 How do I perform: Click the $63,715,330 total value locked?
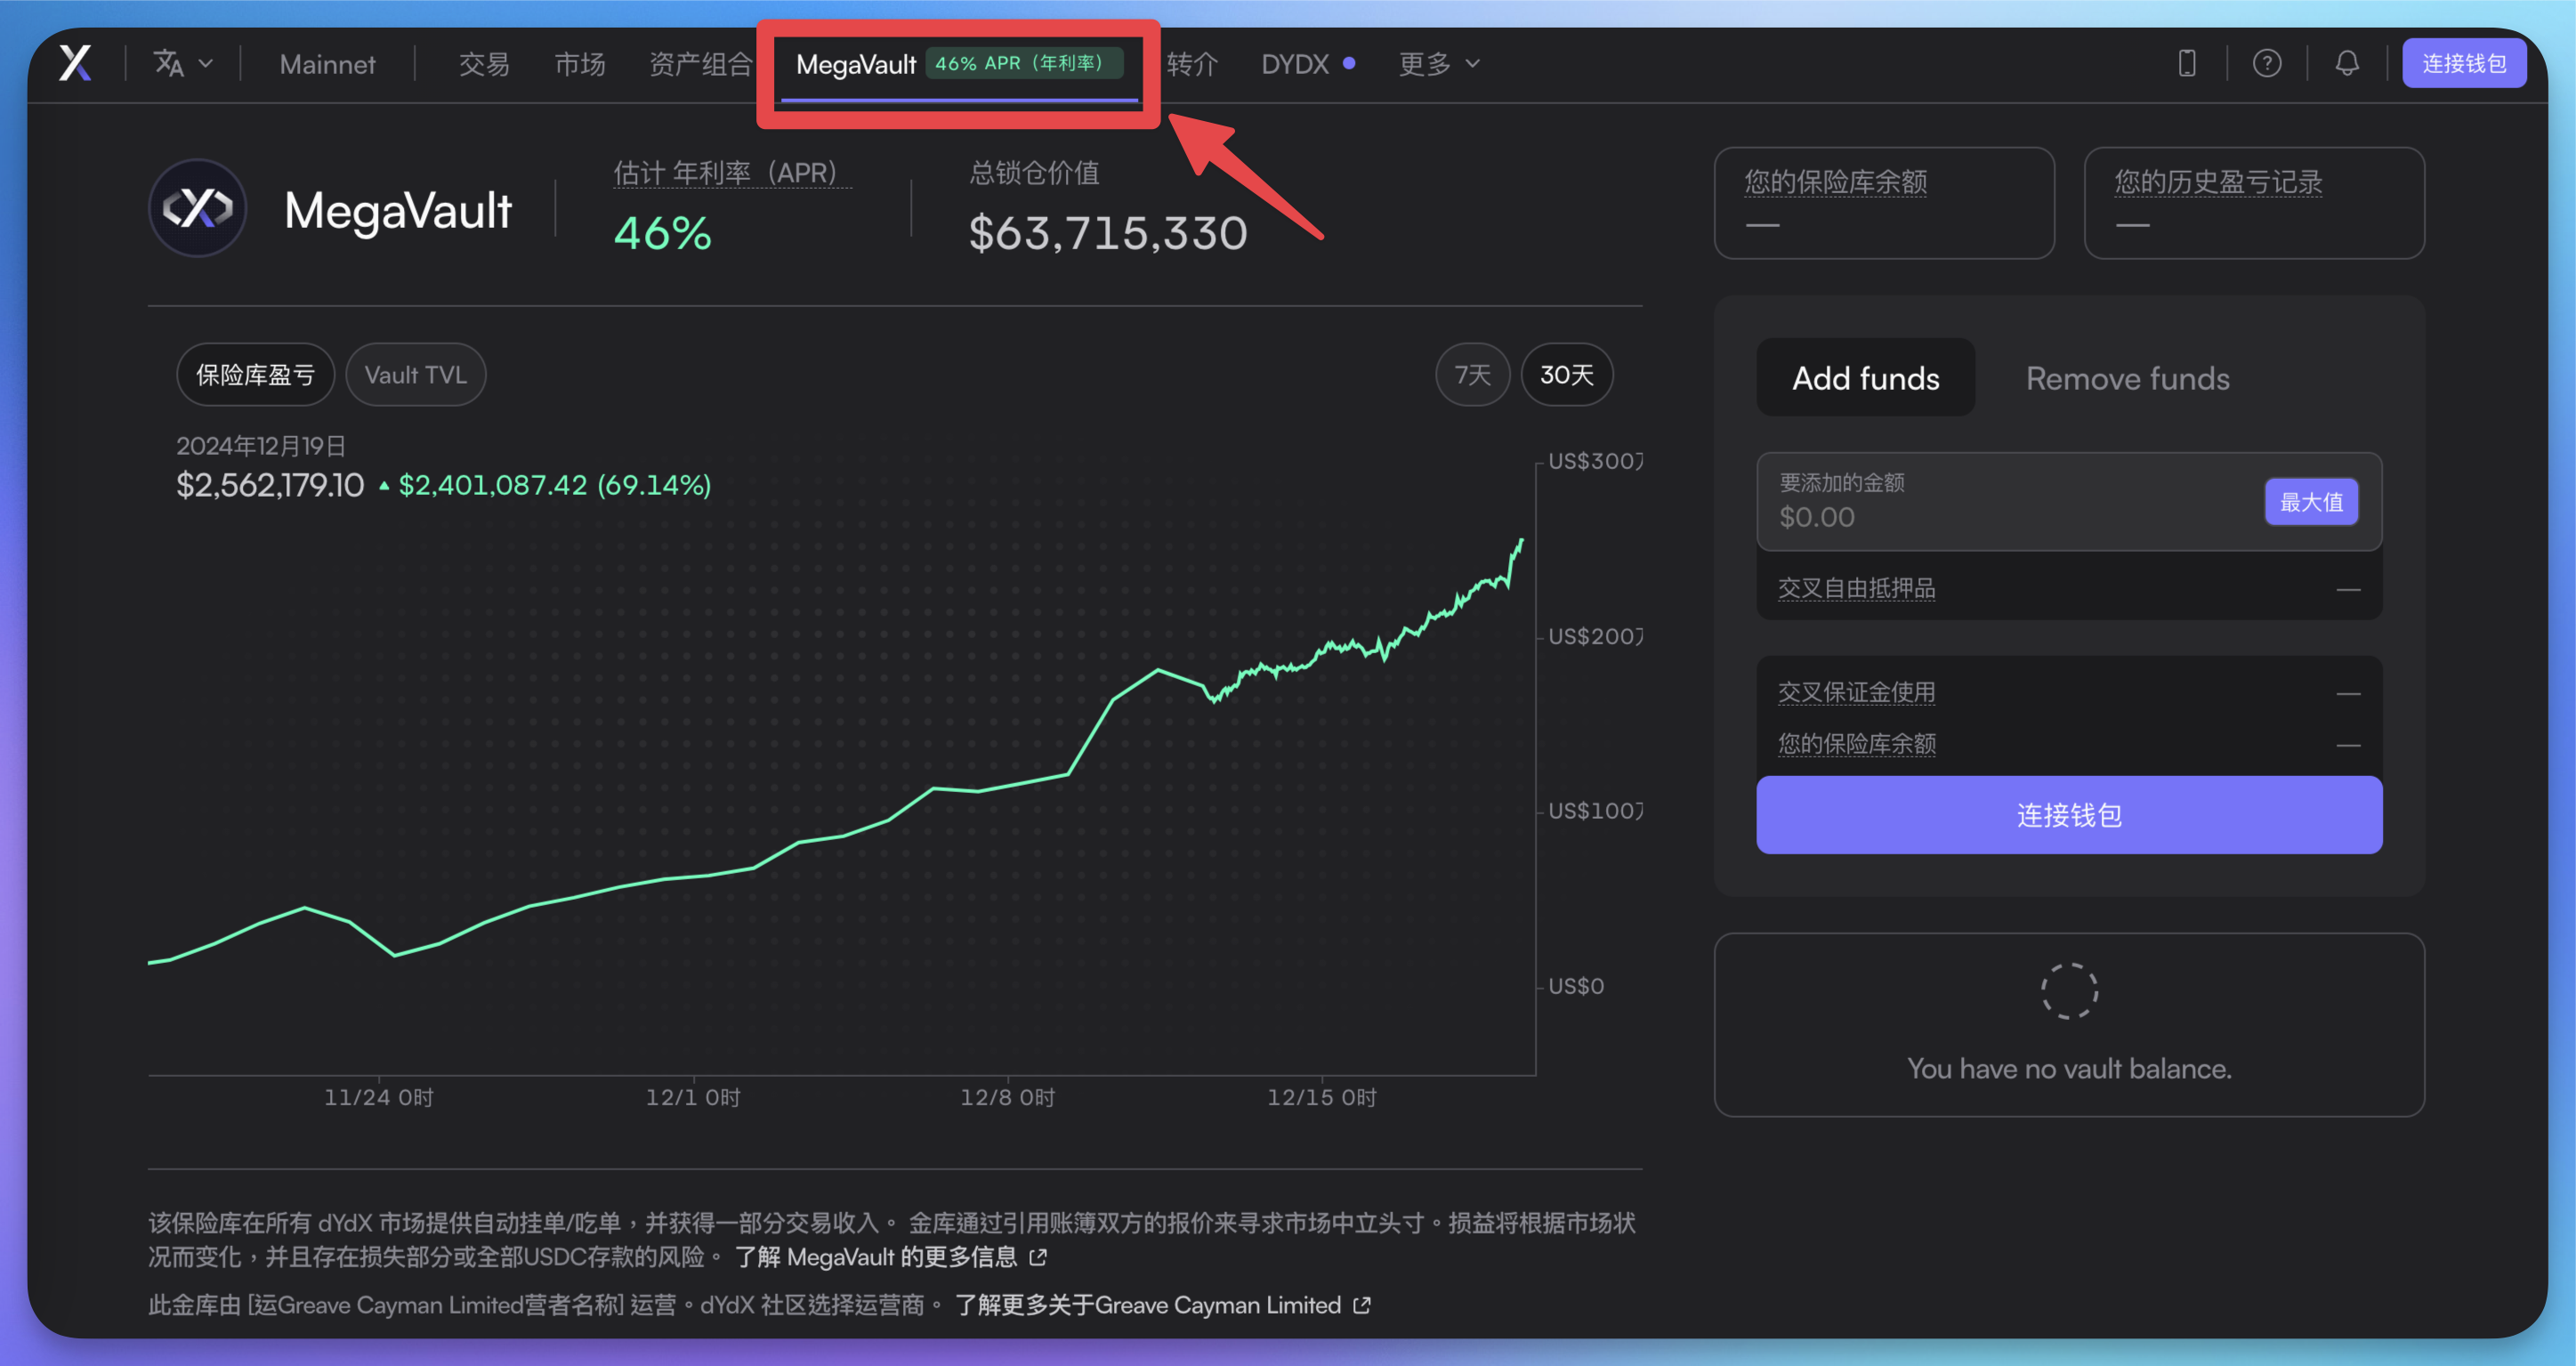tap(1108, 233)
